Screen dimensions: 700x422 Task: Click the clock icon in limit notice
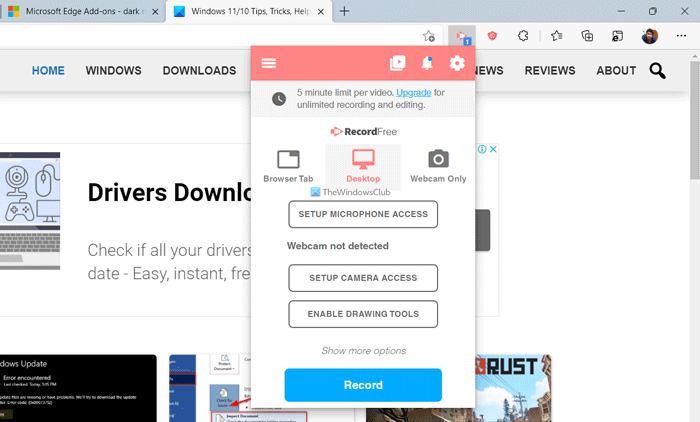coord(279,99)
